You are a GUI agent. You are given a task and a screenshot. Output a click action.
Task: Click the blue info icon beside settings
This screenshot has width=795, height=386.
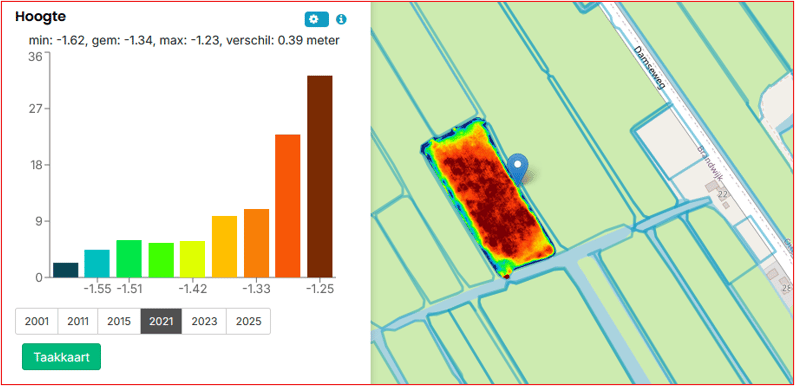[x=342, y=19]
